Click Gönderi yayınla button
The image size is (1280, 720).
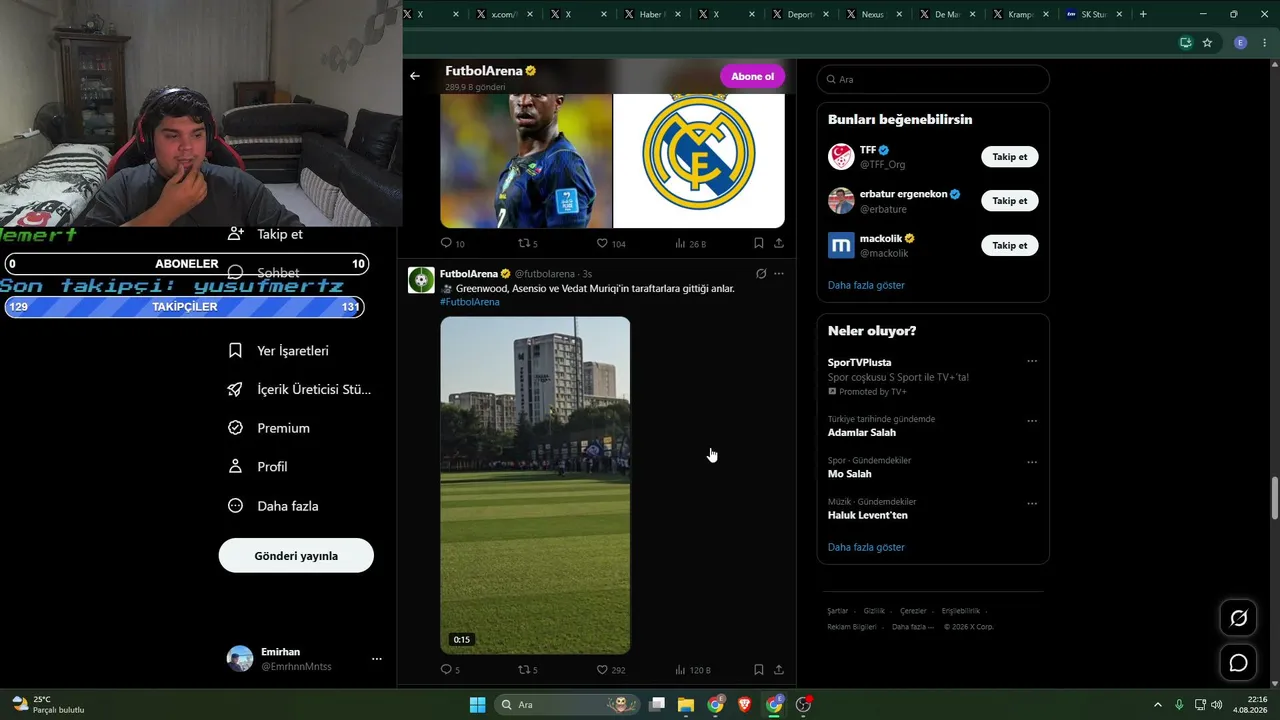coord(296,555)
